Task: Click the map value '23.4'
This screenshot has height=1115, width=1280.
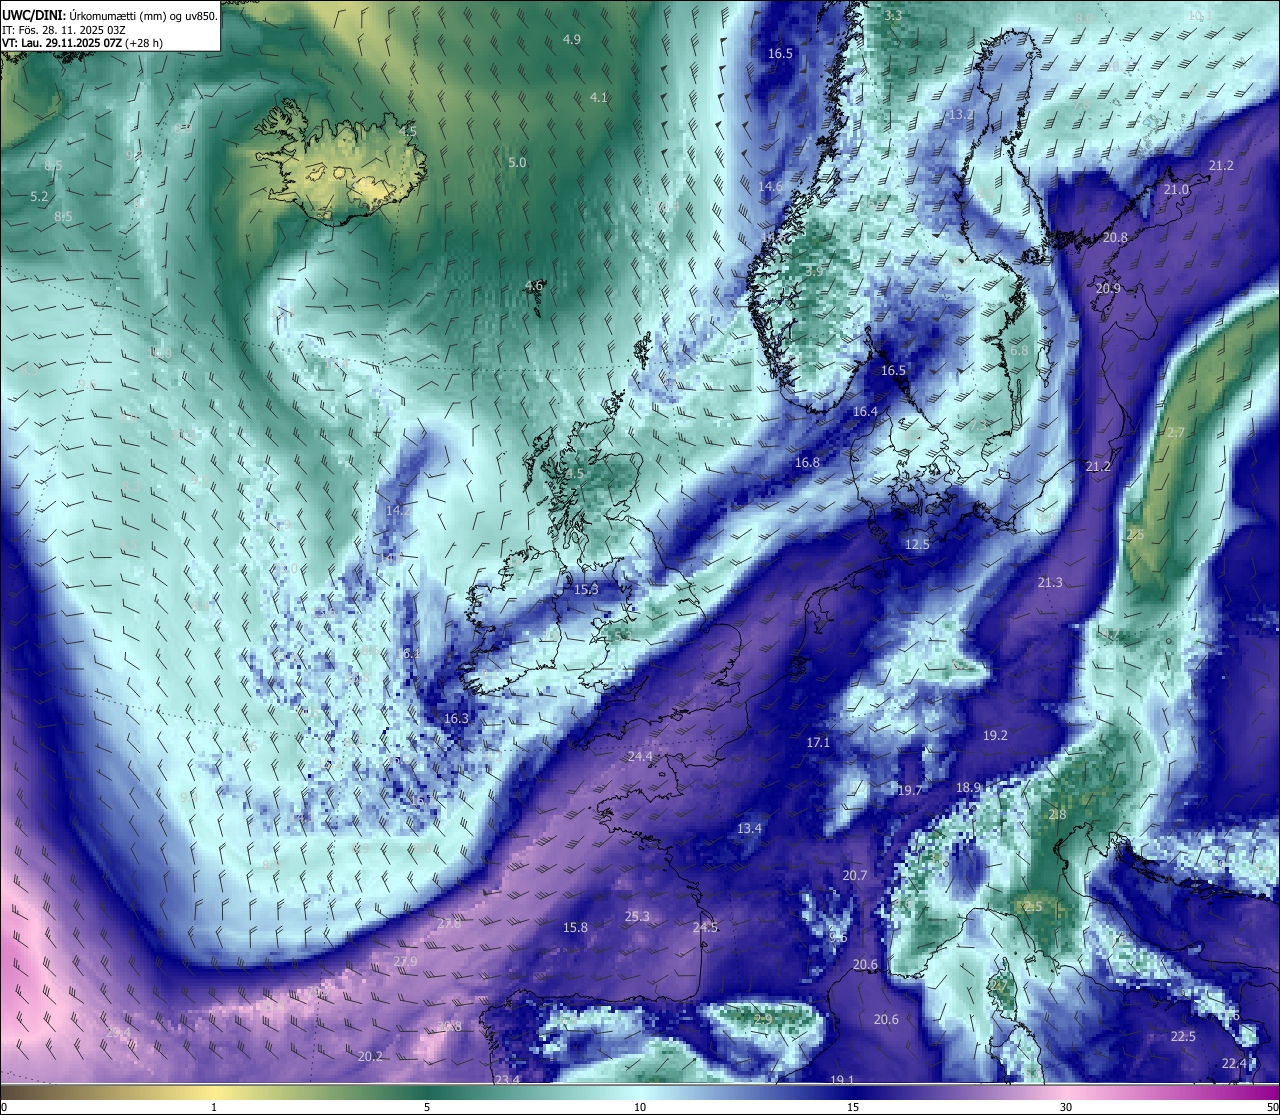Action: (x=507, y=1080)
